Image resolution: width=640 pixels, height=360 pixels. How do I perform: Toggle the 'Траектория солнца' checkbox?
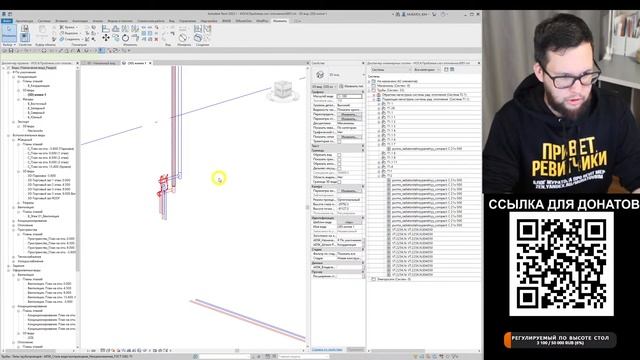click(339, 141)
